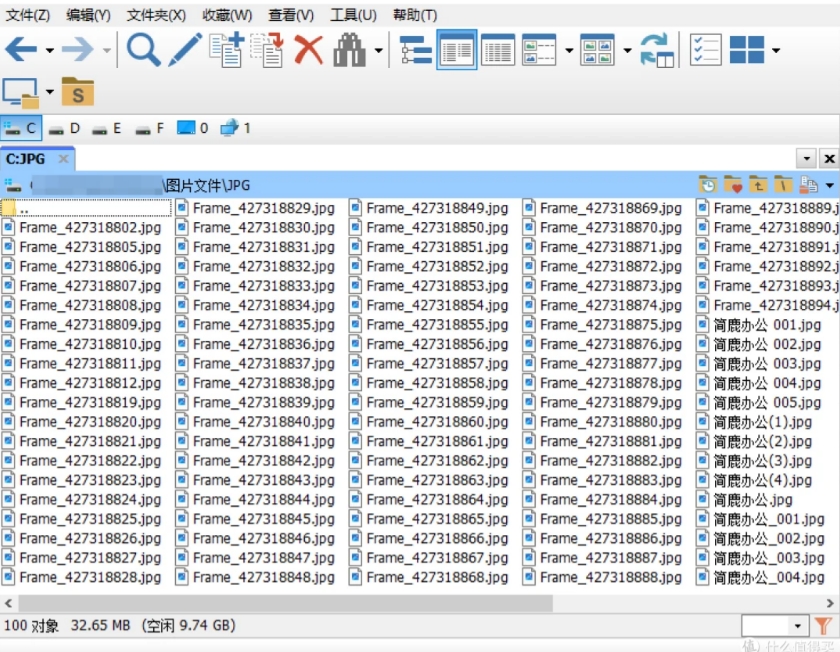Click the horizontal scrollbar thumb
Viewport: 840px width, 652px height.
click(286, 603)
